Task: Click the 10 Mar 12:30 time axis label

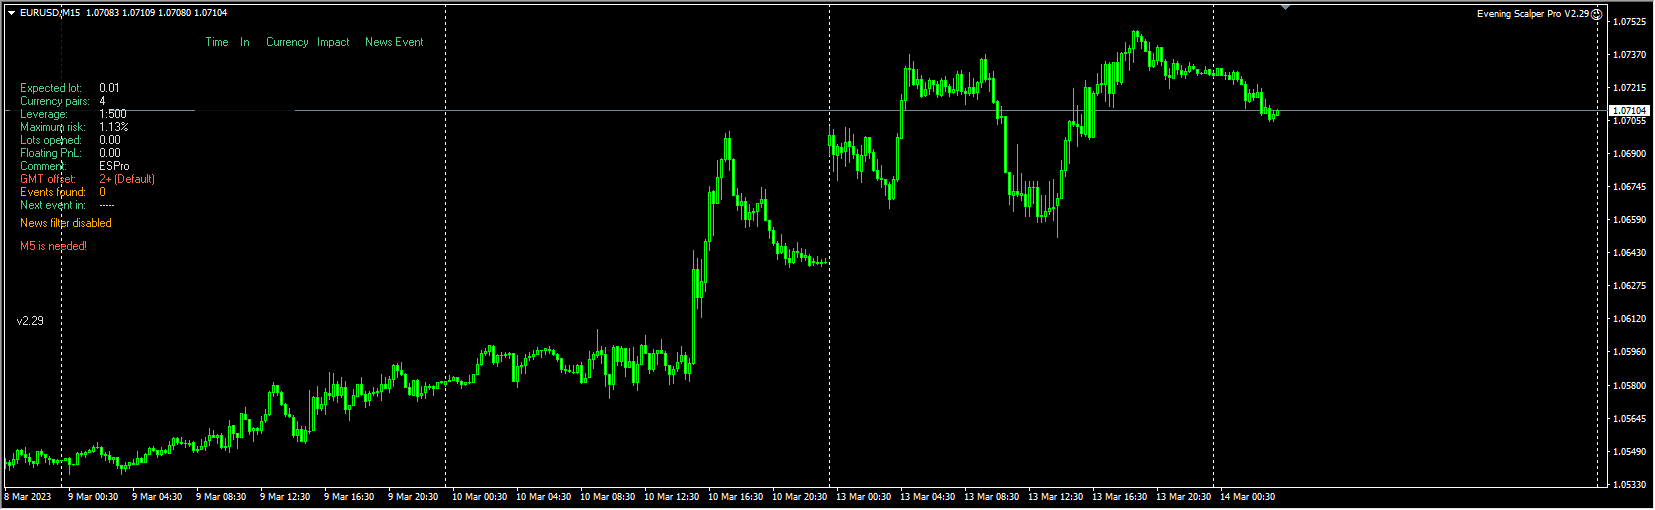Action: pos(672,497)
